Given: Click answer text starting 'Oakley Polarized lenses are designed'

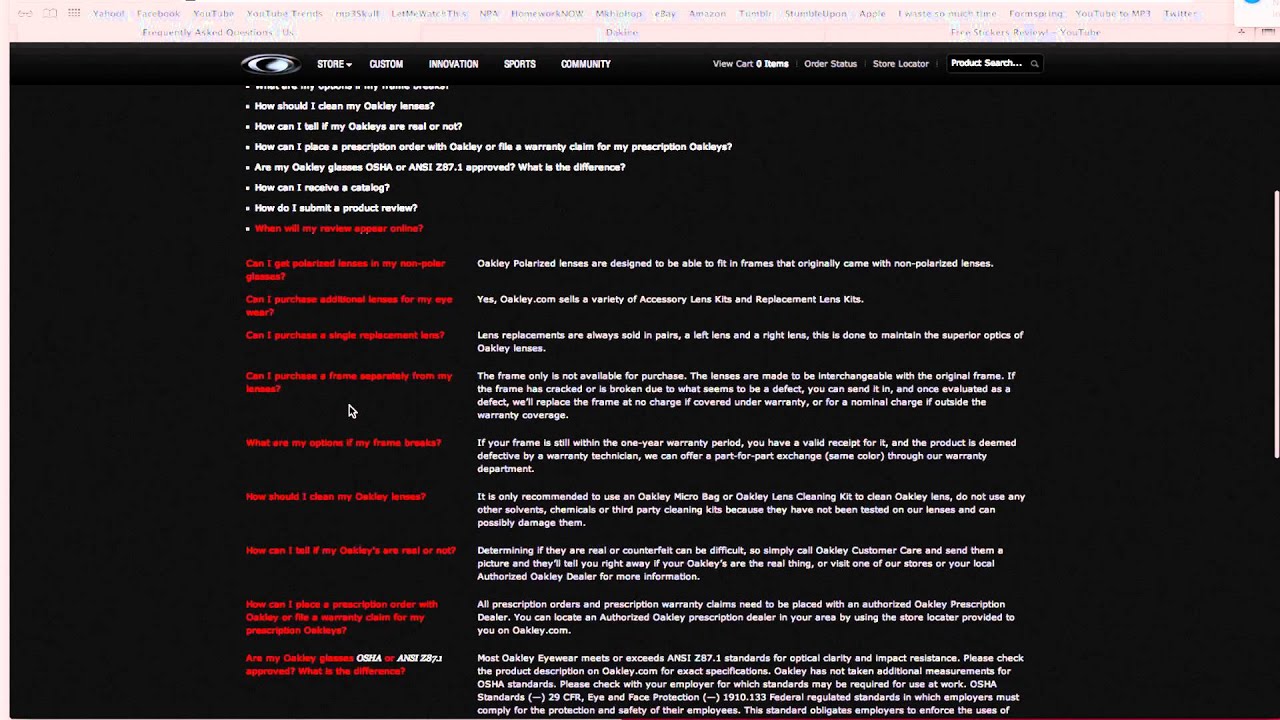Looking at the screenshot, I should point(735,264).
